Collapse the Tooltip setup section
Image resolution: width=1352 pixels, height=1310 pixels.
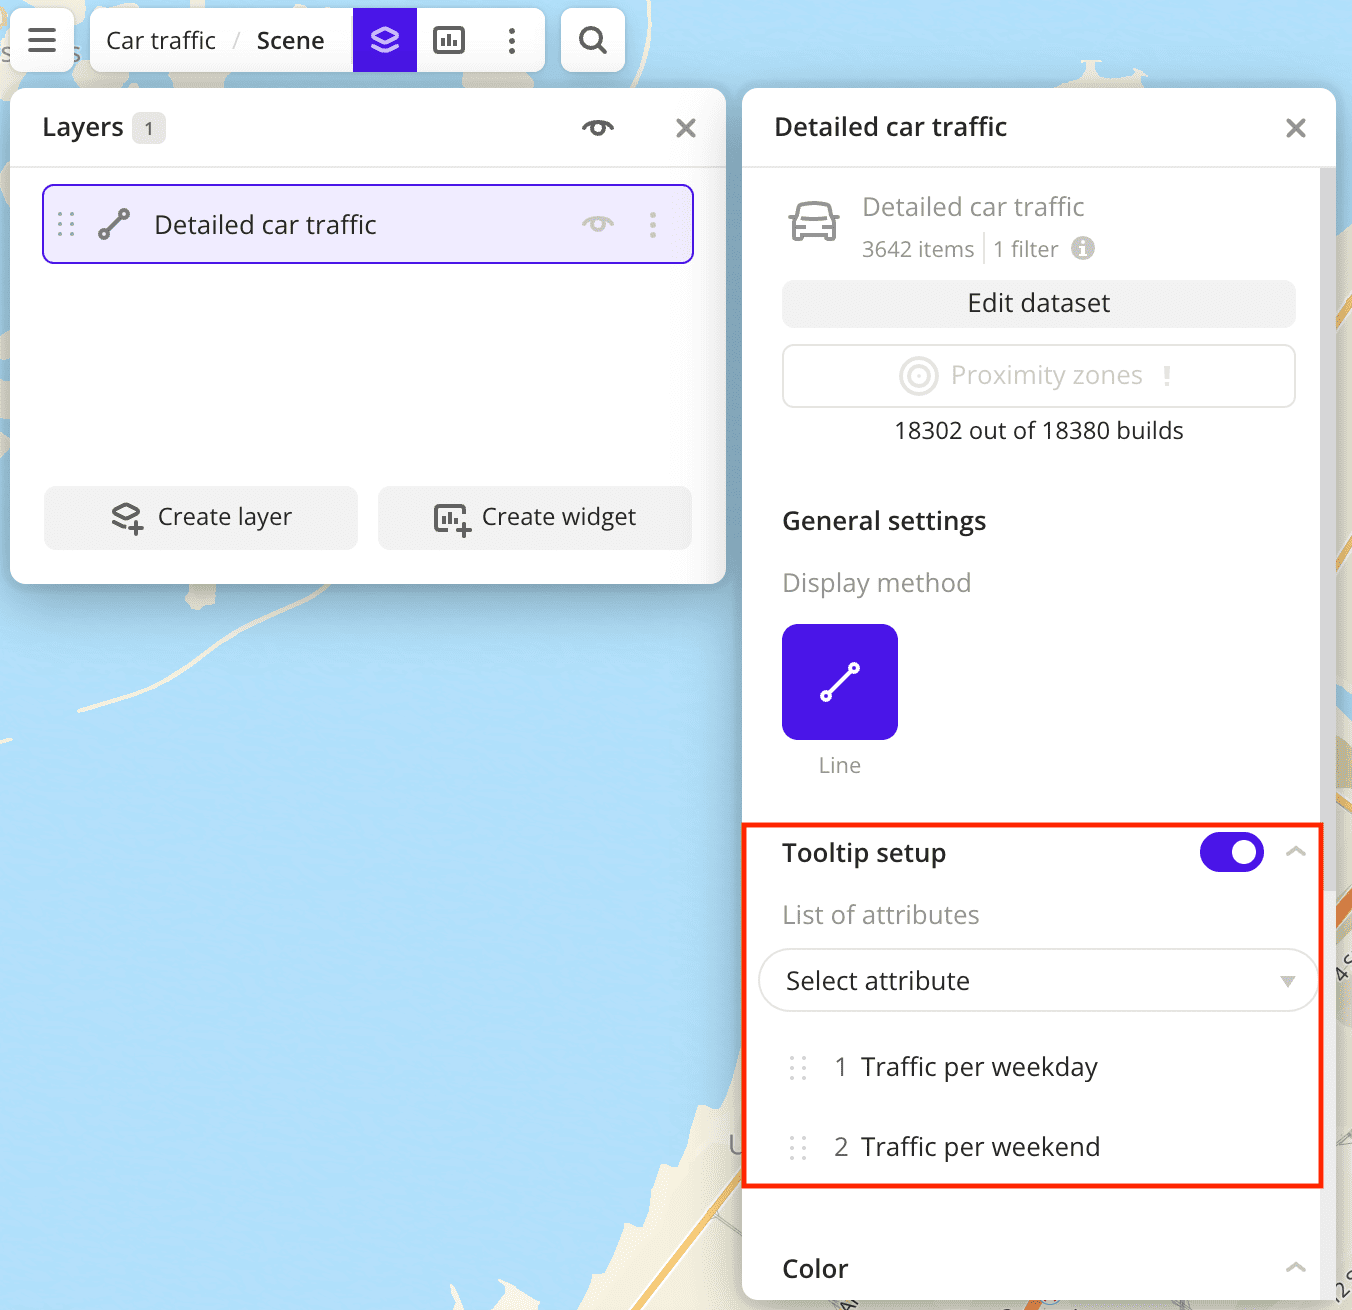[1296, 852]
